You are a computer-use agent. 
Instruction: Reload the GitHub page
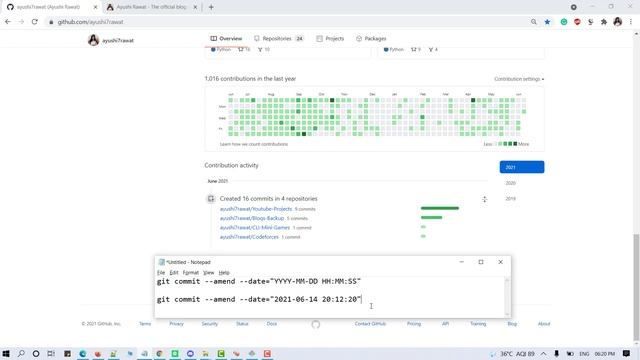point(35,22)
